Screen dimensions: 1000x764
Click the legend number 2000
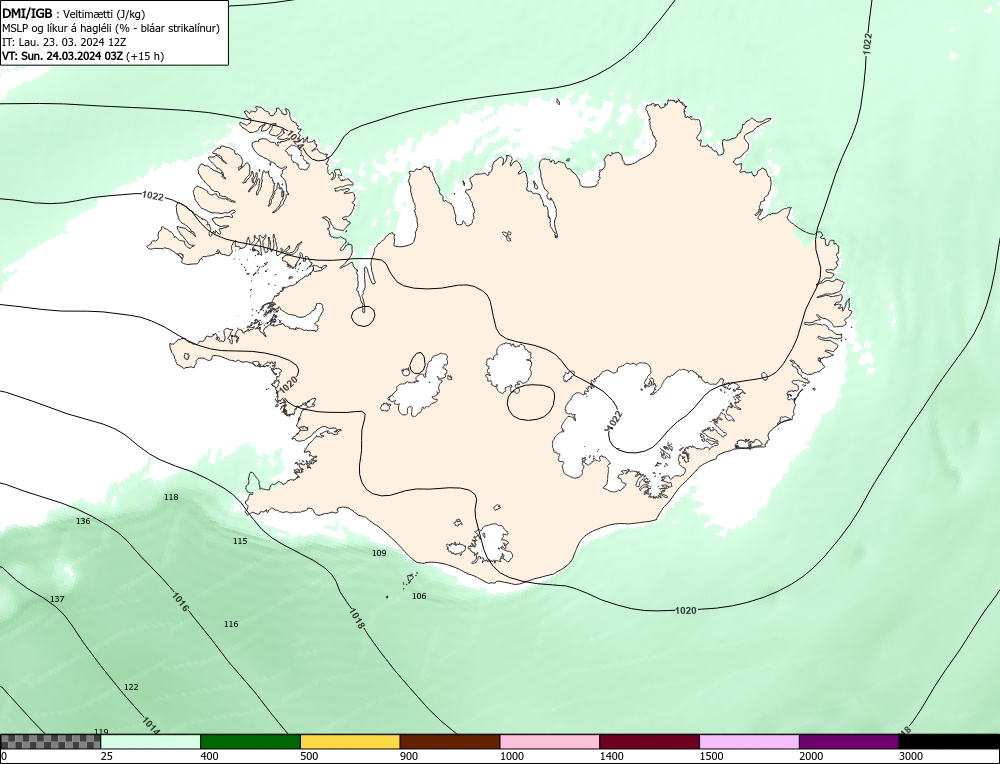click(811, 756)
